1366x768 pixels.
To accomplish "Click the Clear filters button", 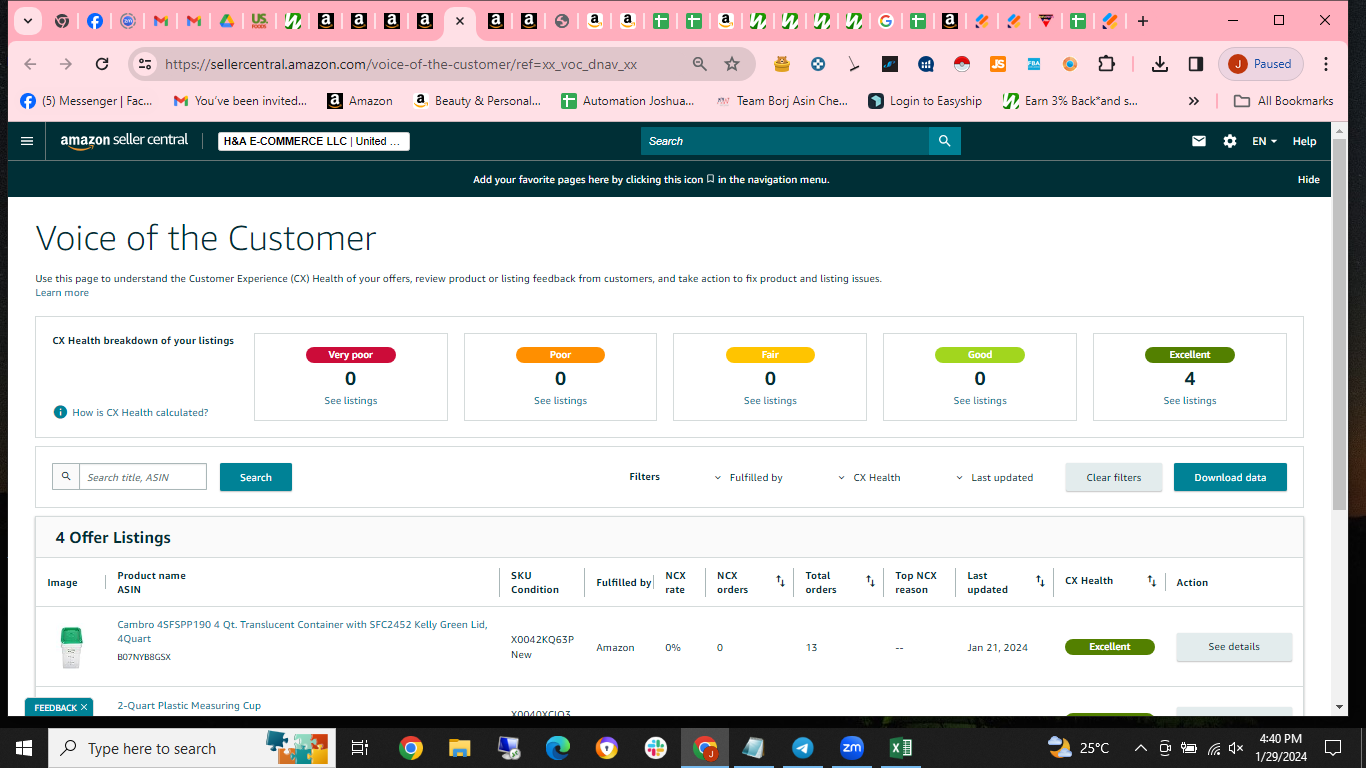I will pyautogui.click(x=1114, y=477).
